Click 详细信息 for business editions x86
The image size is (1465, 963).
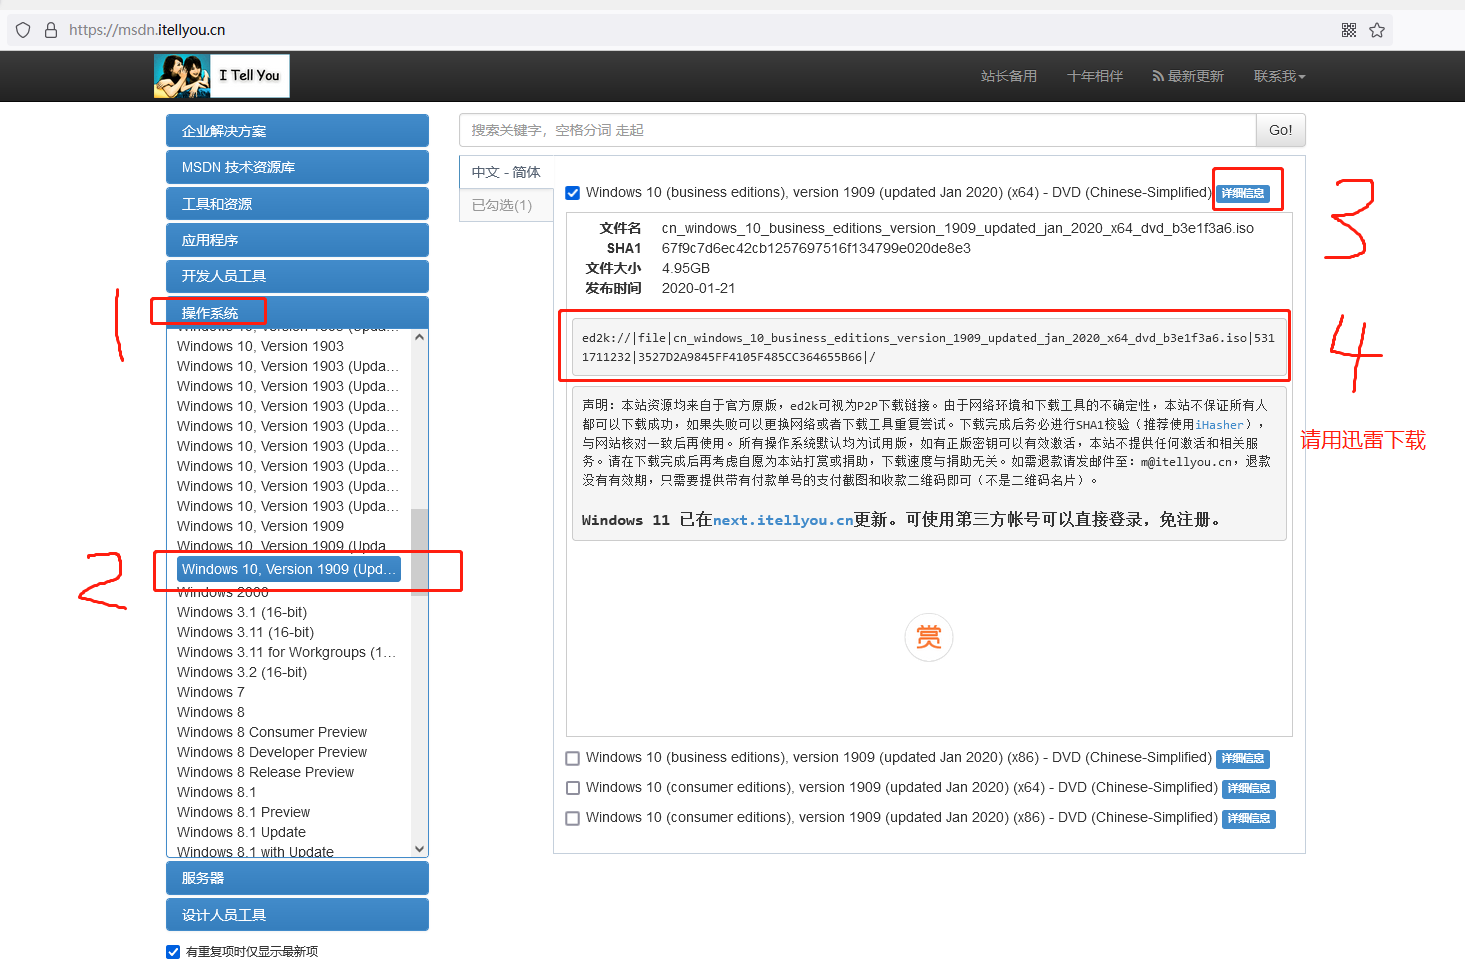(1243, 759)
